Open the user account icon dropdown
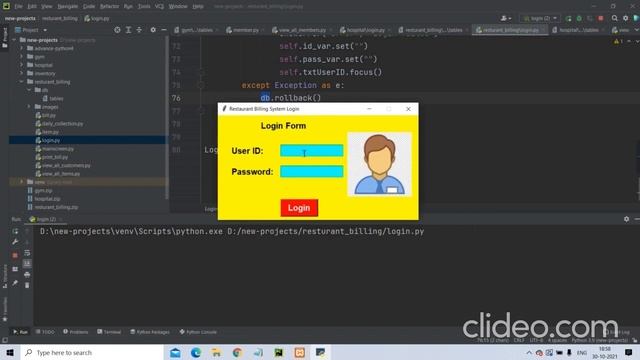The width and height of the screenshot is (640, 360). (x=506, y=18)
